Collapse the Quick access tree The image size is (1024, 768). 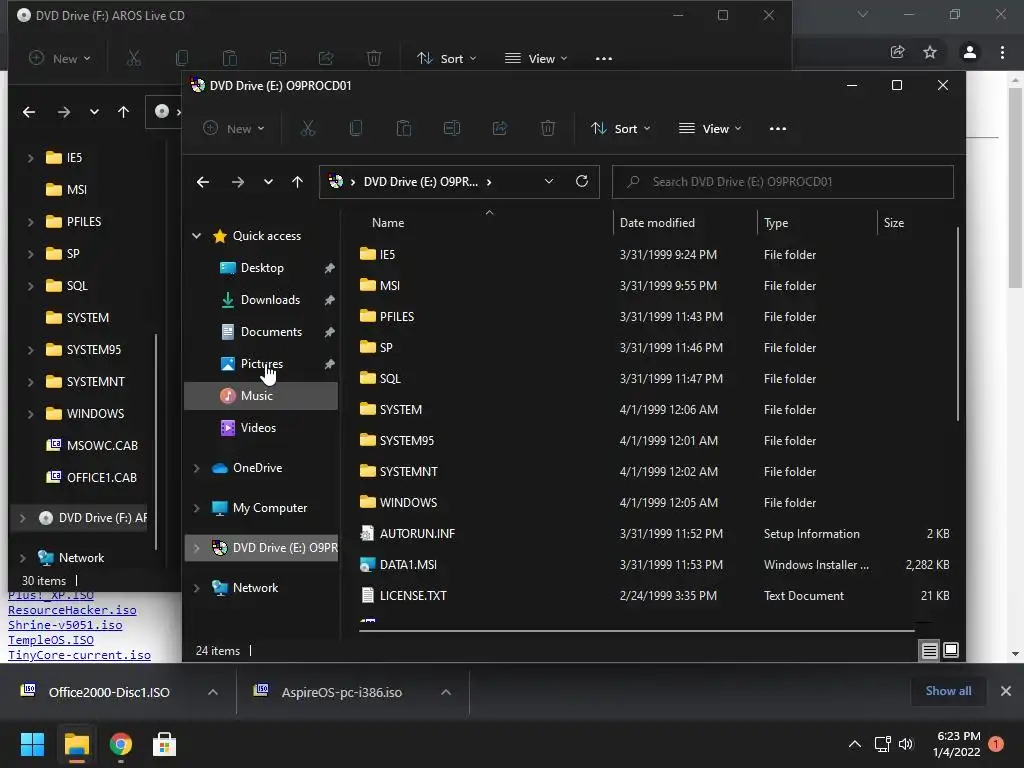(x=196, y=236)
